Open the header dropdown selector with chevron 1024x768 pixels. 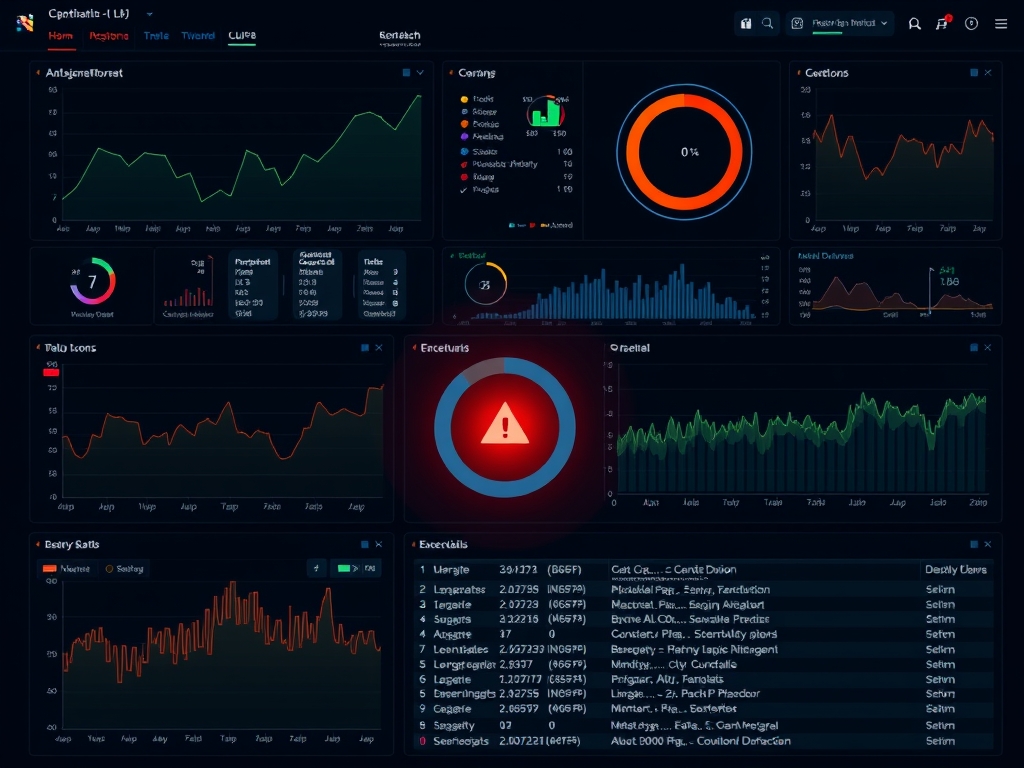click(x=840, y=23)
